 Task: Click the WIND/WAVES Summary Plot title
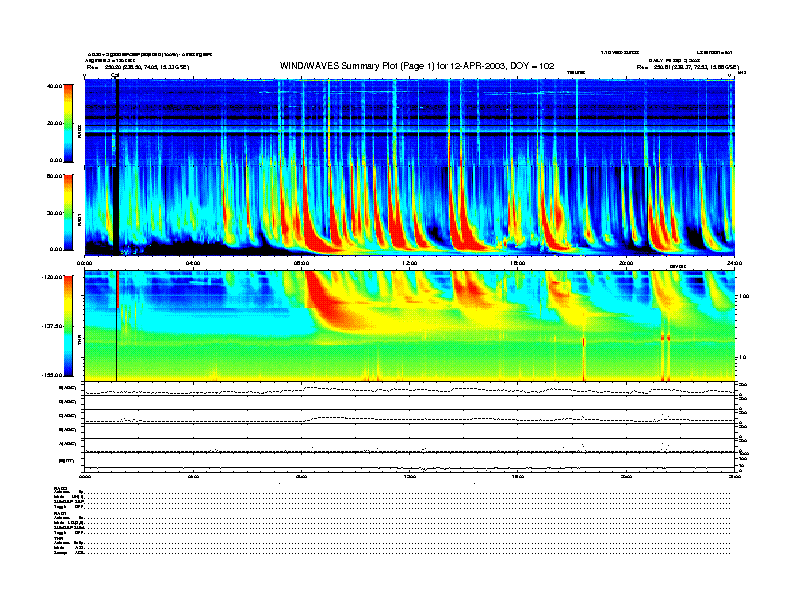(417, 66)
